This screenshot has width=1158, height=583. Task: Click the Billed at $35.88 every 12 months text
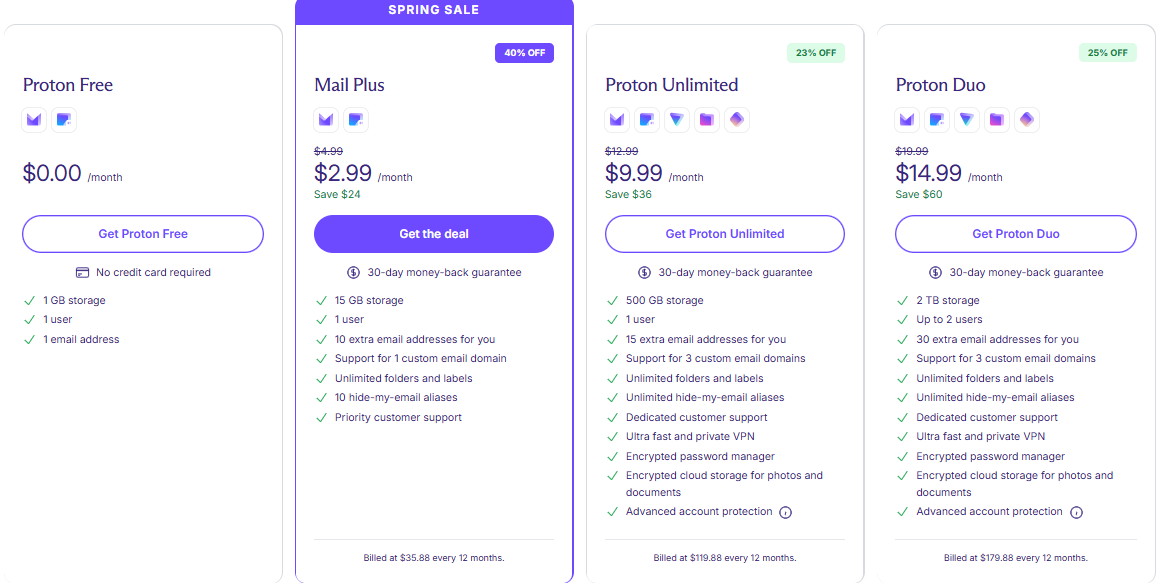433,558
